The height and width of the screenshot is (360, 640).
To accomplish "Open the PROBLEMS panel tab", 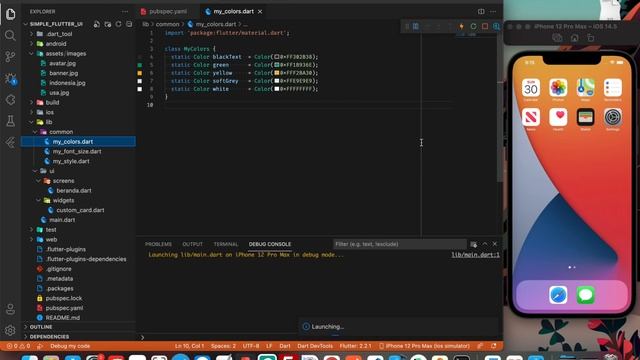I will click(x=158, y=244).
